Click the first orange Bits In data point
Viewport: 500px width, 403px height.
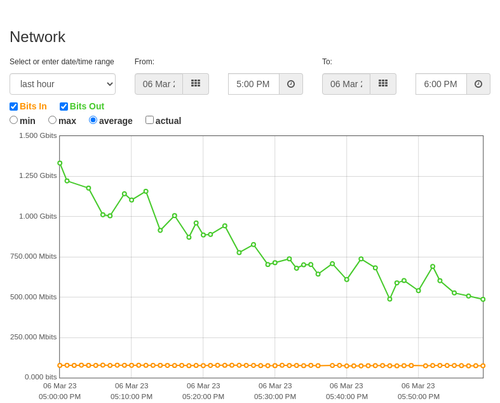(x=60, y=365)
